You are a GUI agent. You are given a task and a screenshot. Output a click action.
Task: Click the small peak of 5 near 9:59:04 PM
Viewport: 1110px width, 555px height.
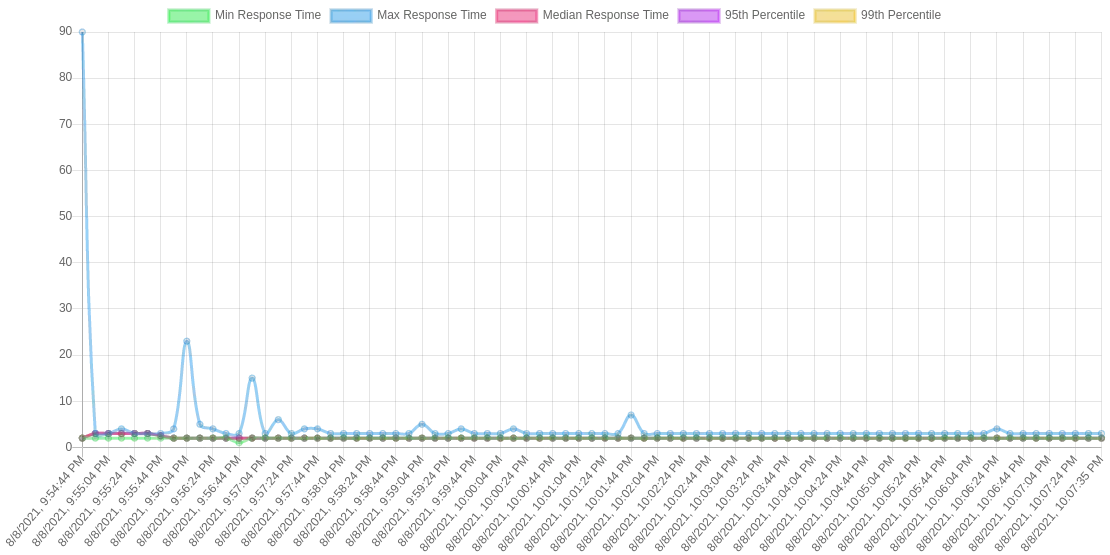422,424
